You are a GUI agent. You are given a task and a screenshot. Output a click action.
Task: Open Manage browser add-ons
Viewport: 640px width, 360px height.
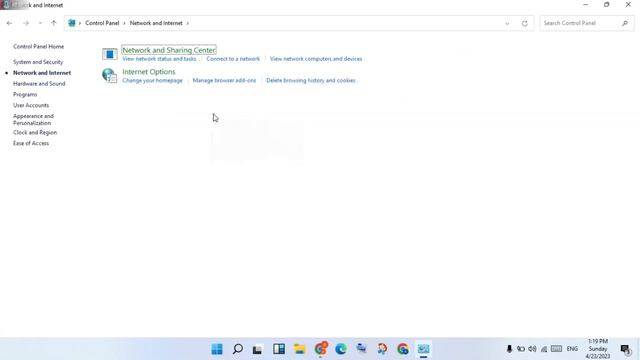click(x=224, y=80)
